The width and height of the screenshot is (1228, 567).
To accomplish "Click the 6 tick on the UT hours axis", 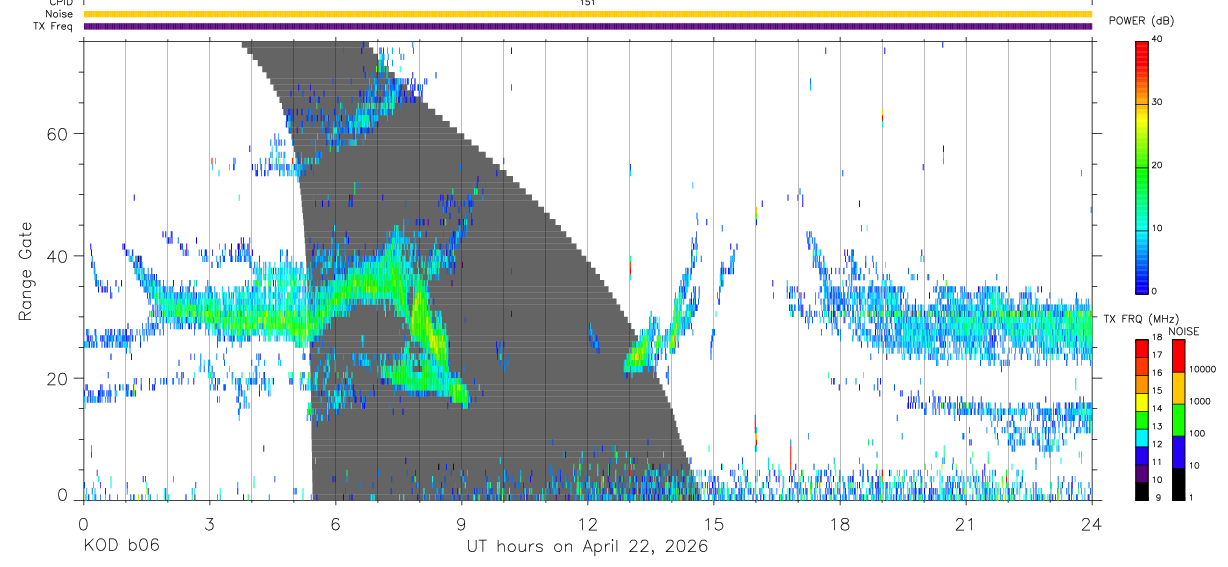I will coord(335,523).
